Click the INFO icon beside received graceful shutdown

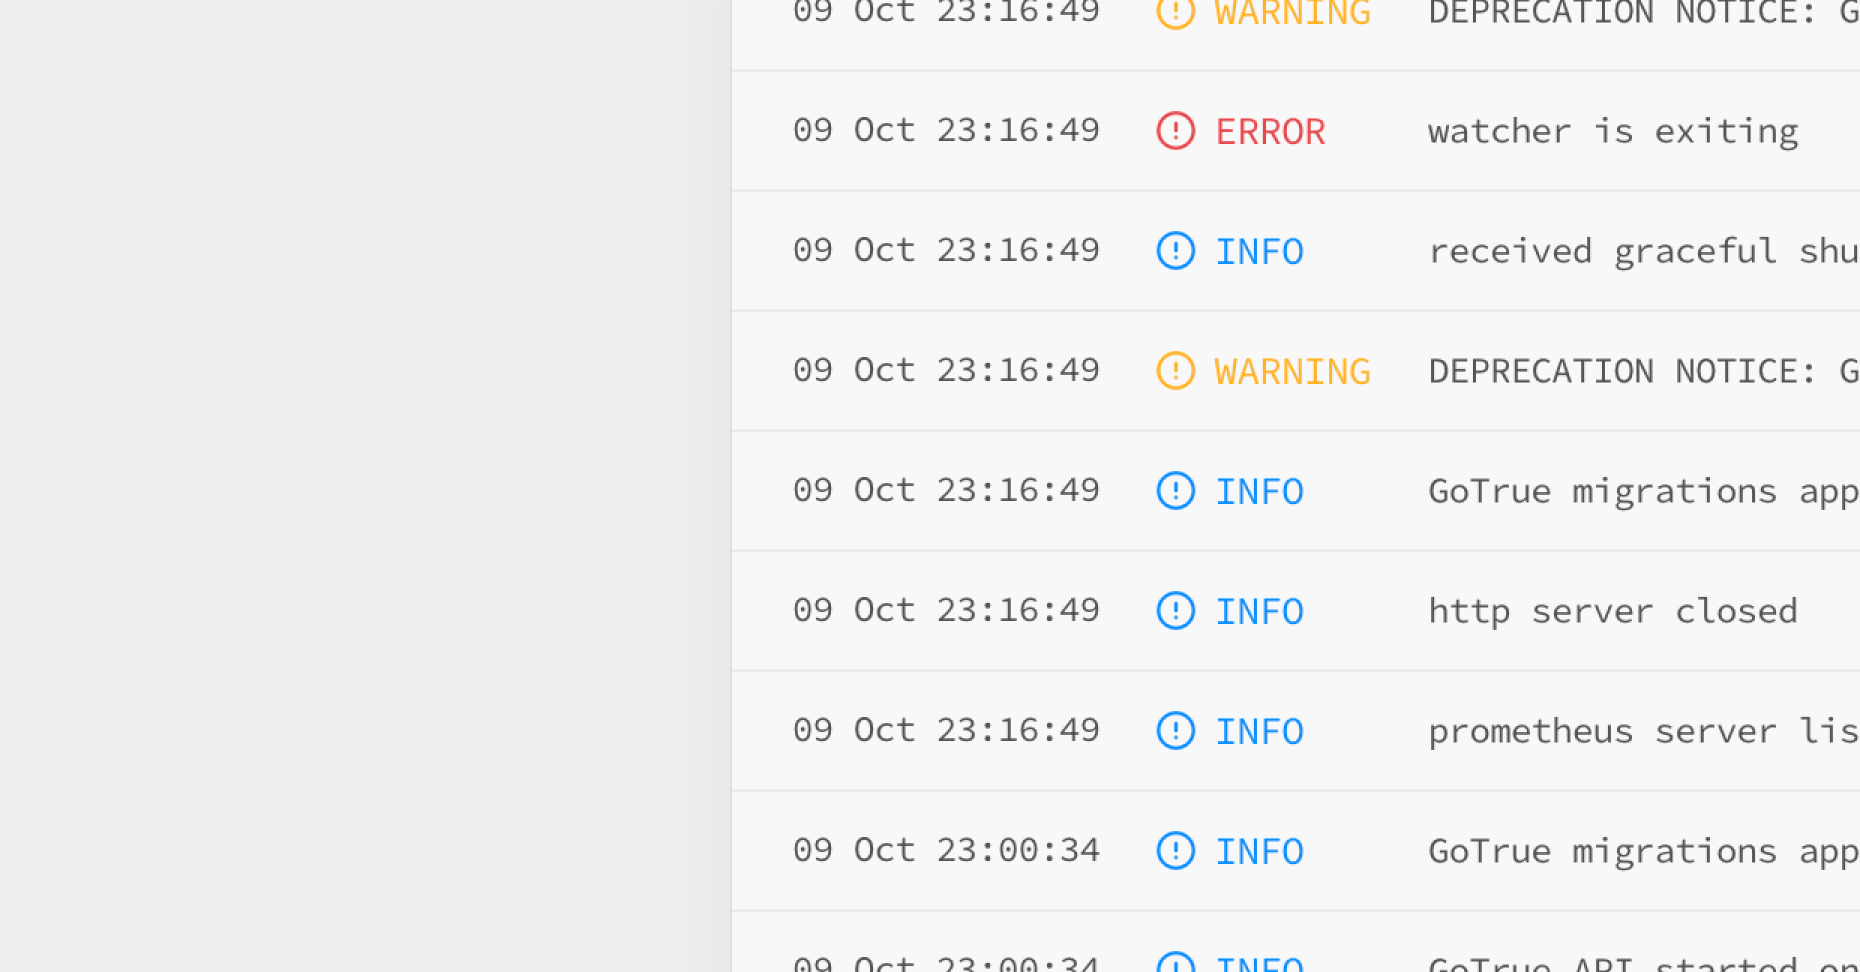1175,251
